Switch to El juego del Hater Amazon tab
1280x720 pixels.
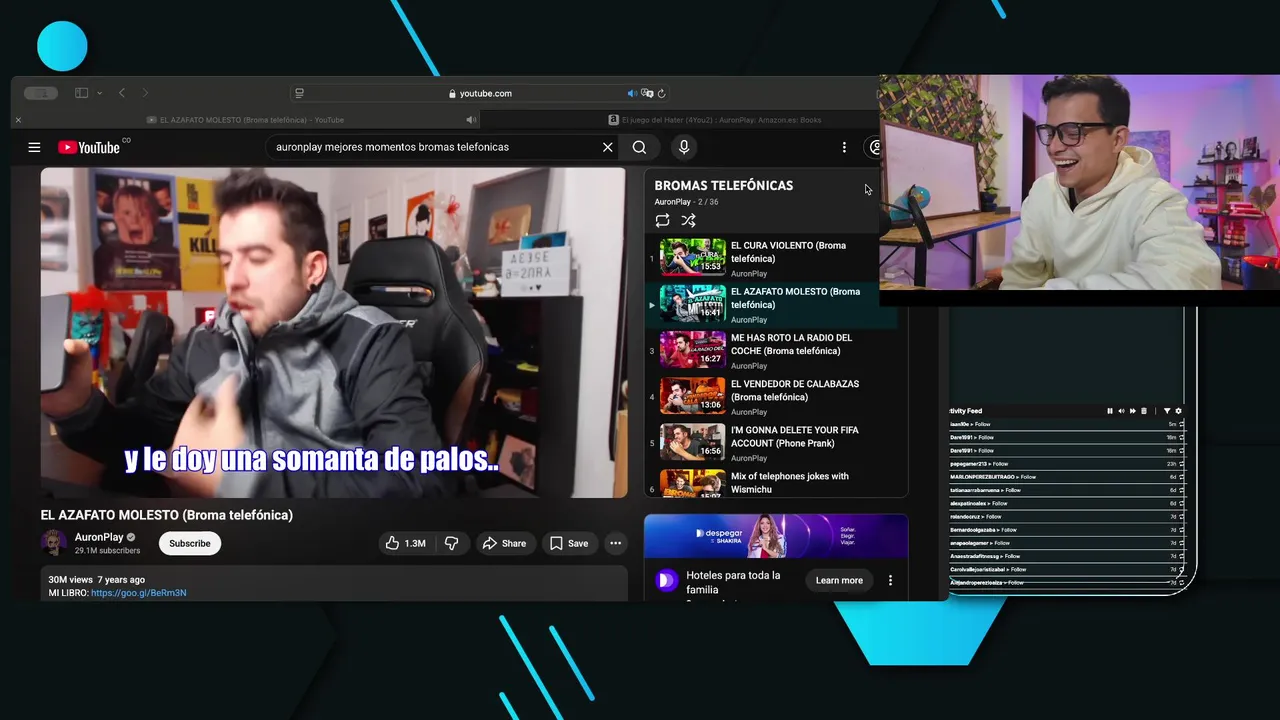715,120
